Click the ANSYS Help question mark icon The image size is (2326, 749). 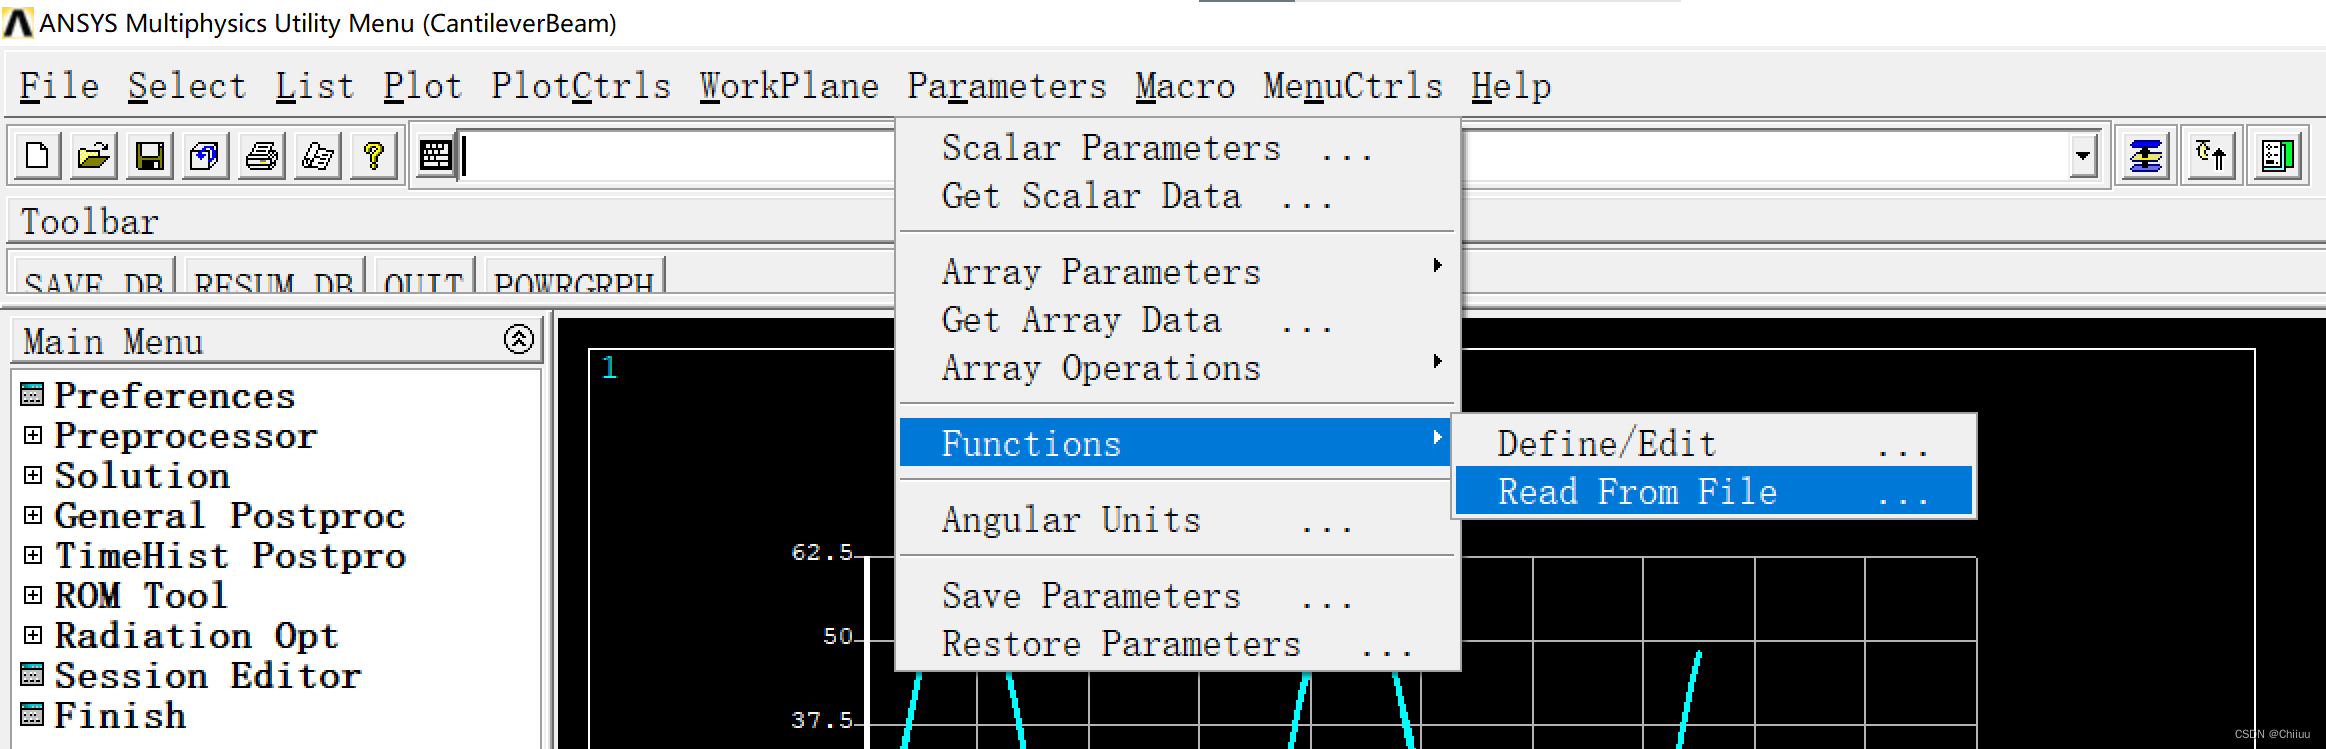click(x=373, y=155)
